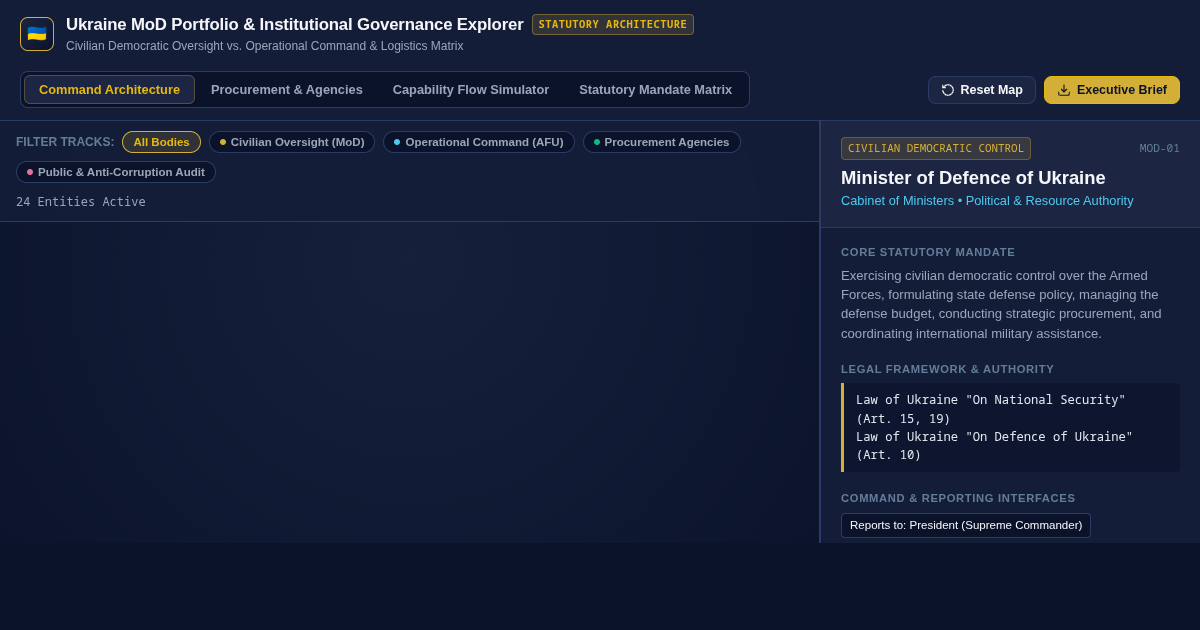The width and height of the screenshot is (1200, 630).
Task: Switch to Procurement & Agencies tab
Action: 287,90
